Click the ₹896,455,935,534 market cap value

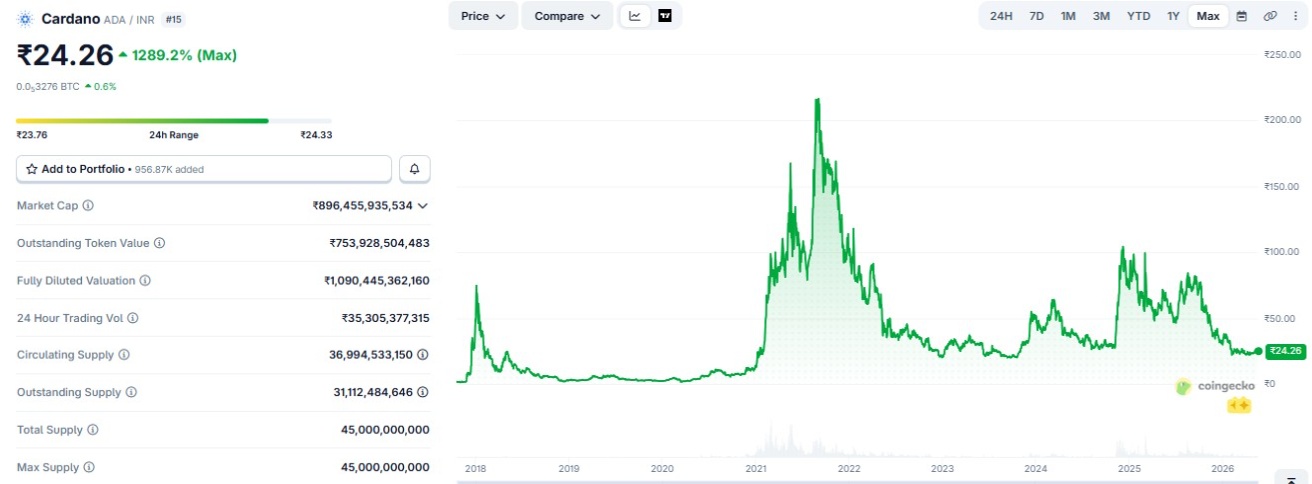click(x=362, y=206)
